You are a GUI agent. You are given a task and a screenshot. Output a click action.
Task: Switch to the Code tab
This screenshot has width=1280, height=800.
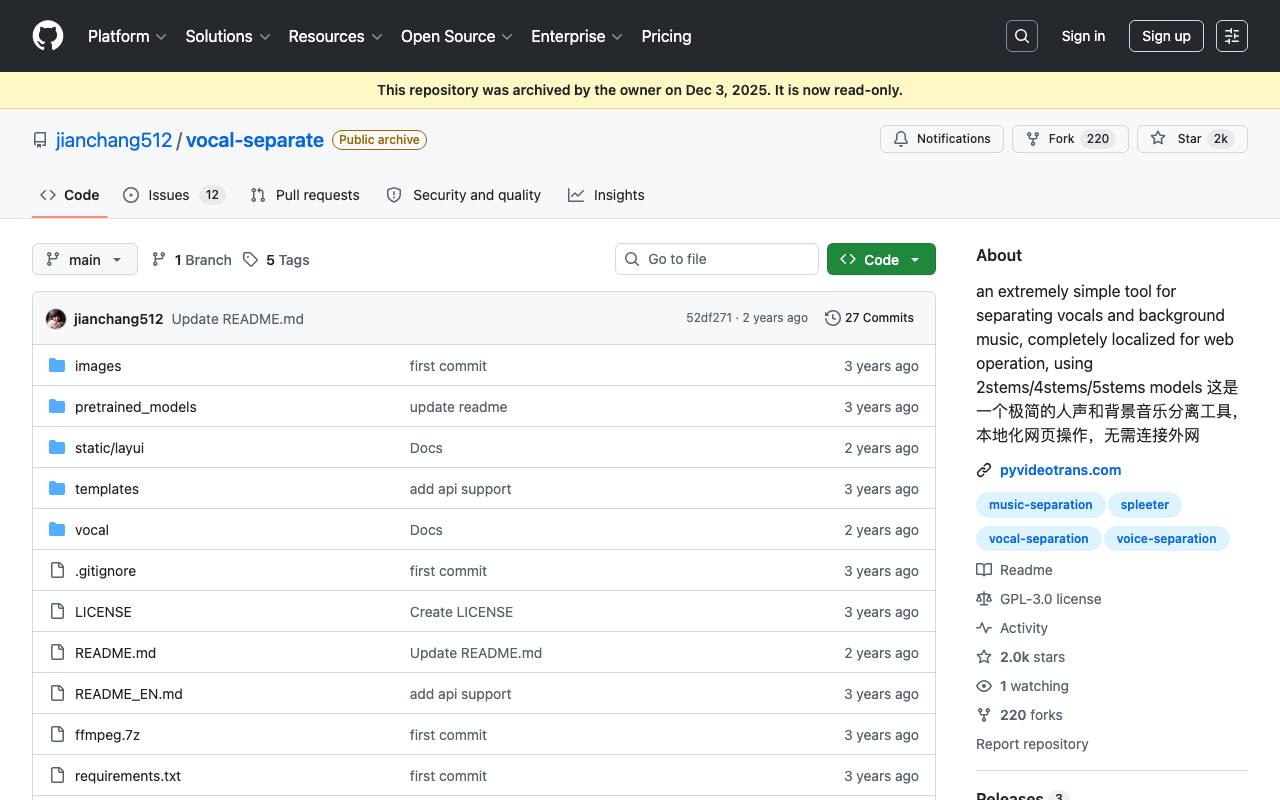point(70,195)
